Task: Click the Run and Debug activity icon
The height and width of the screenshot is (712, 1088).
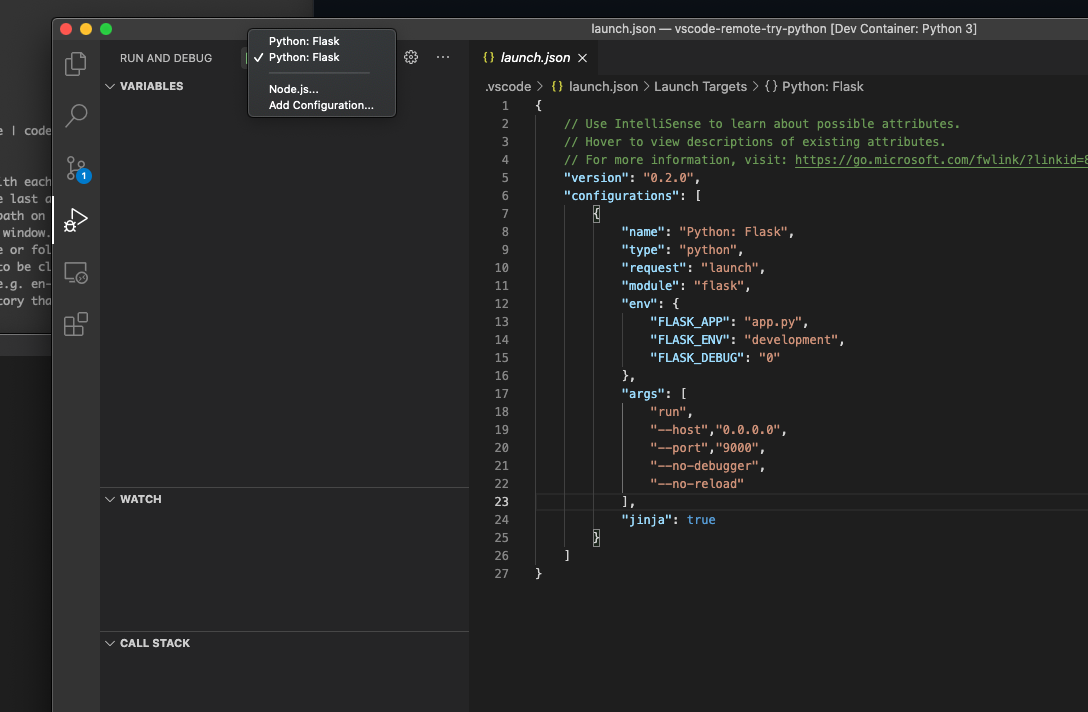Action: pos(76,220)
